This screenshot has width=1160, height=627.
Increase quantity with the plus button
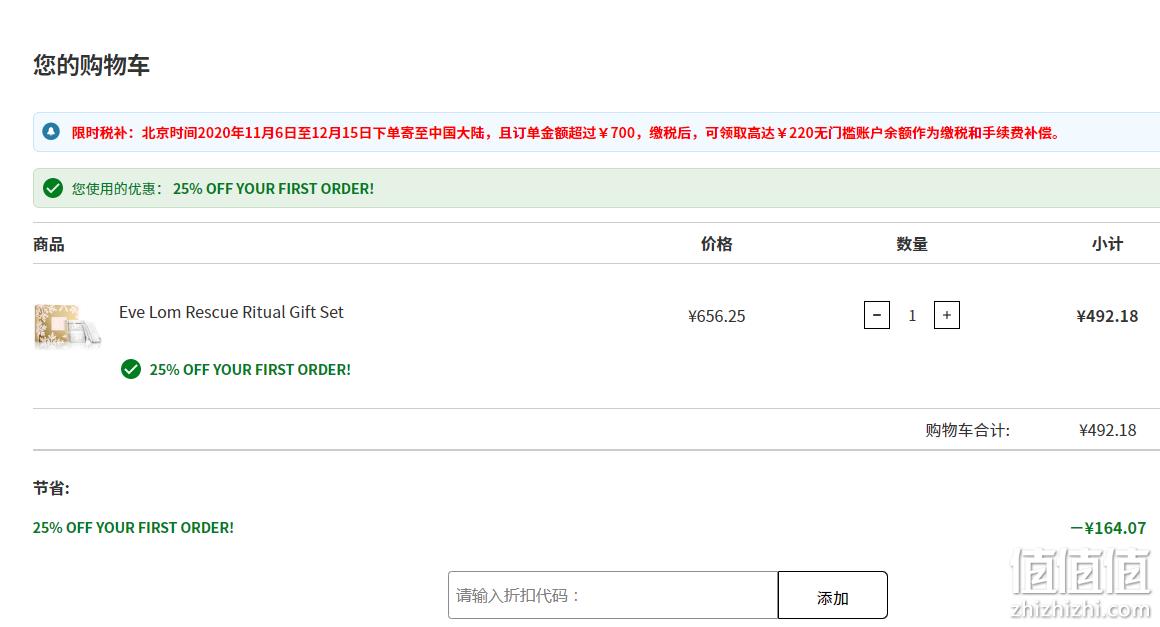tap(947, 315)
